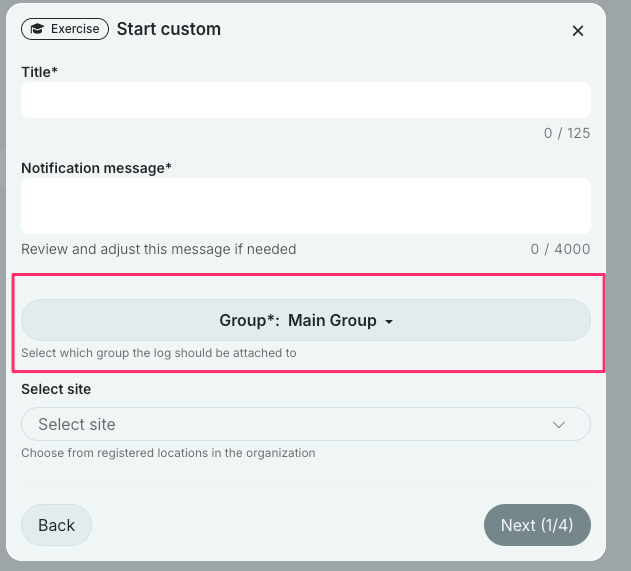Image resolution: width=631 pixels, height=571 pixels.
Task: Click the caret arrow beside Main Group
Action: pyautogui.click(x=389, y=322)
